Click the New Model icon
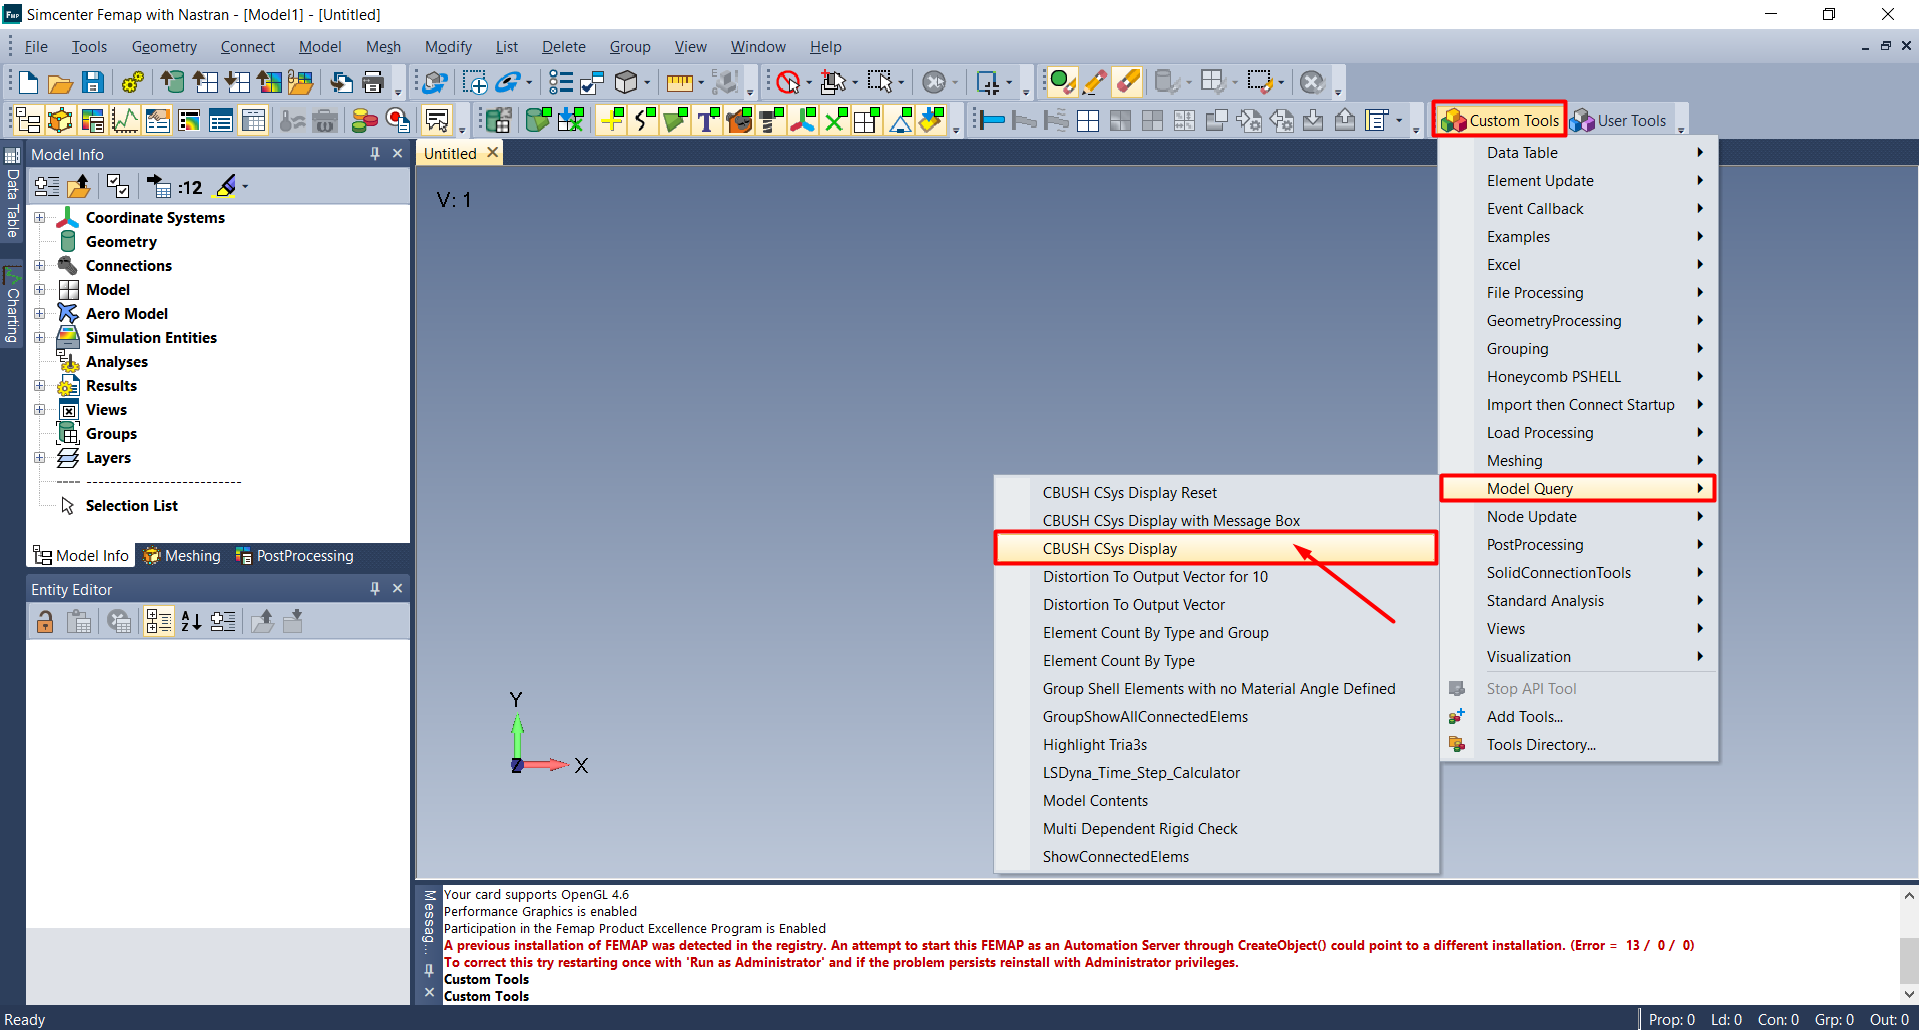This screenshot has height=1030, width=1919. [28, 82]
